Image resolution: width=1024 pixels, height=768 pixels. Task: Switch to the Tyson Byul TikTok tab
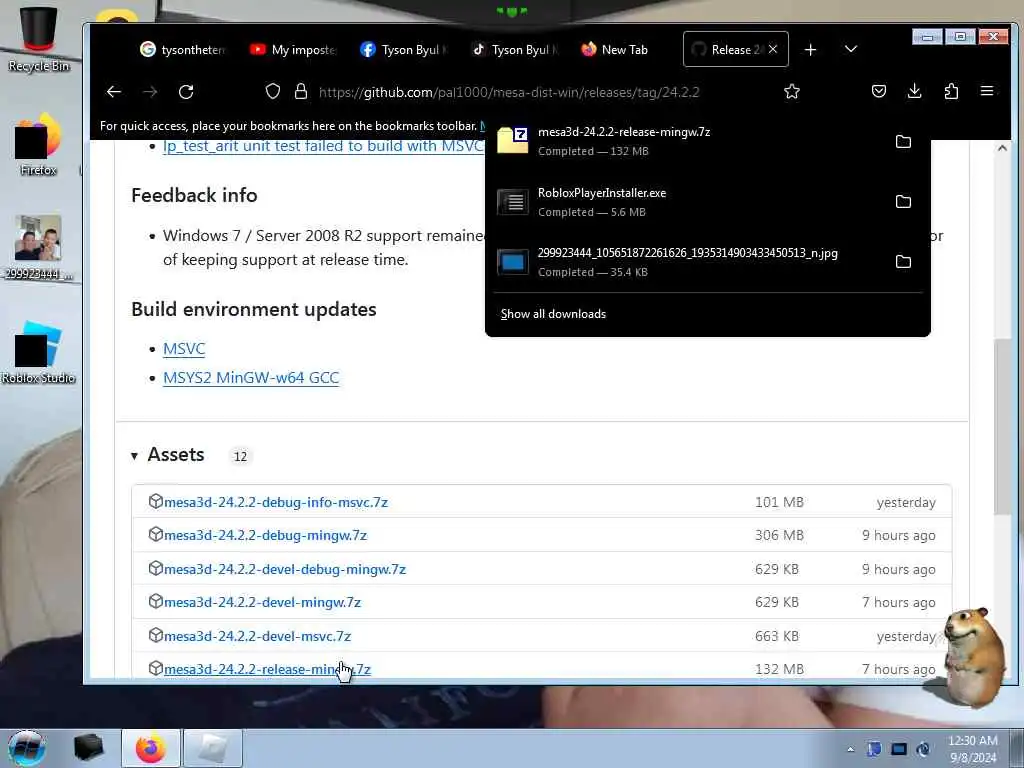[x=515, y=50]
